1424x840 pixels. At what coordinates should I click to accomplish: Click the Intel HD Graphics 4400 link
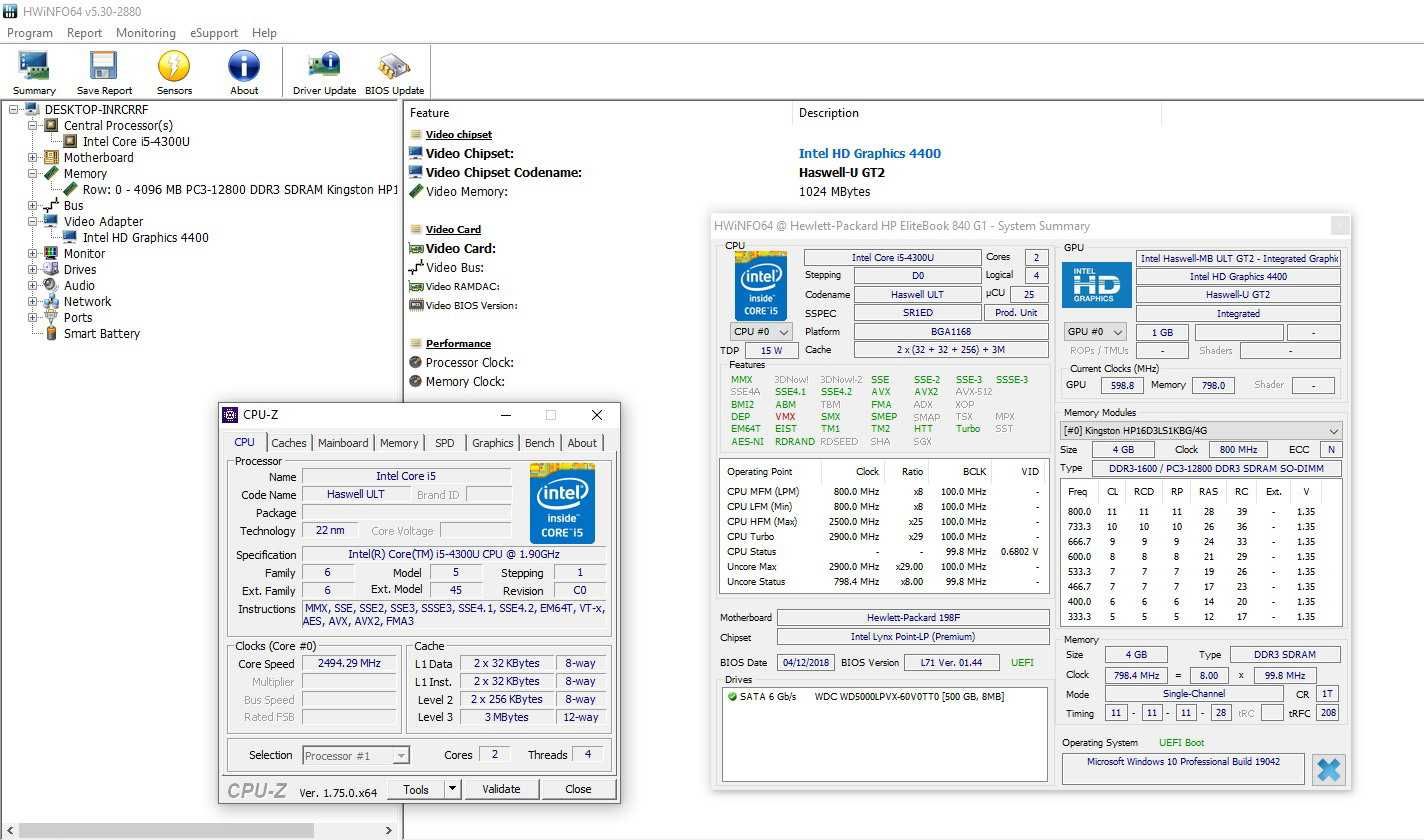pyautogui.click(x=870, y=153)
